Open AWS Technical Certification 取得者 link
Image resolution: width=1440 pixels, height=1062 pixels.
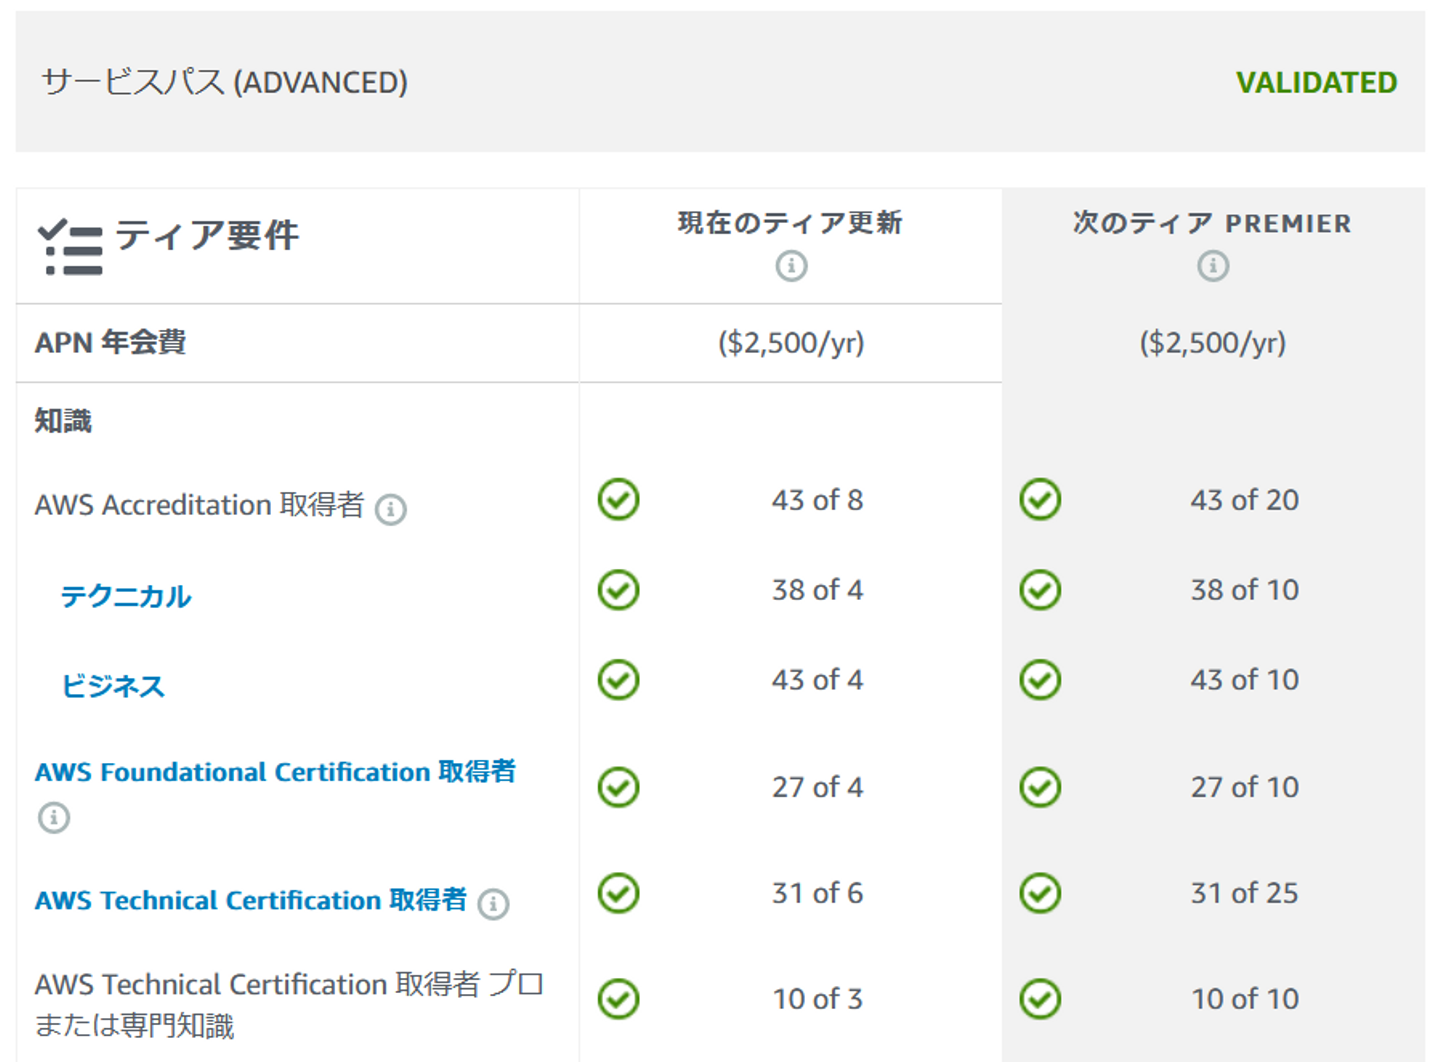(x=250, y=900)
